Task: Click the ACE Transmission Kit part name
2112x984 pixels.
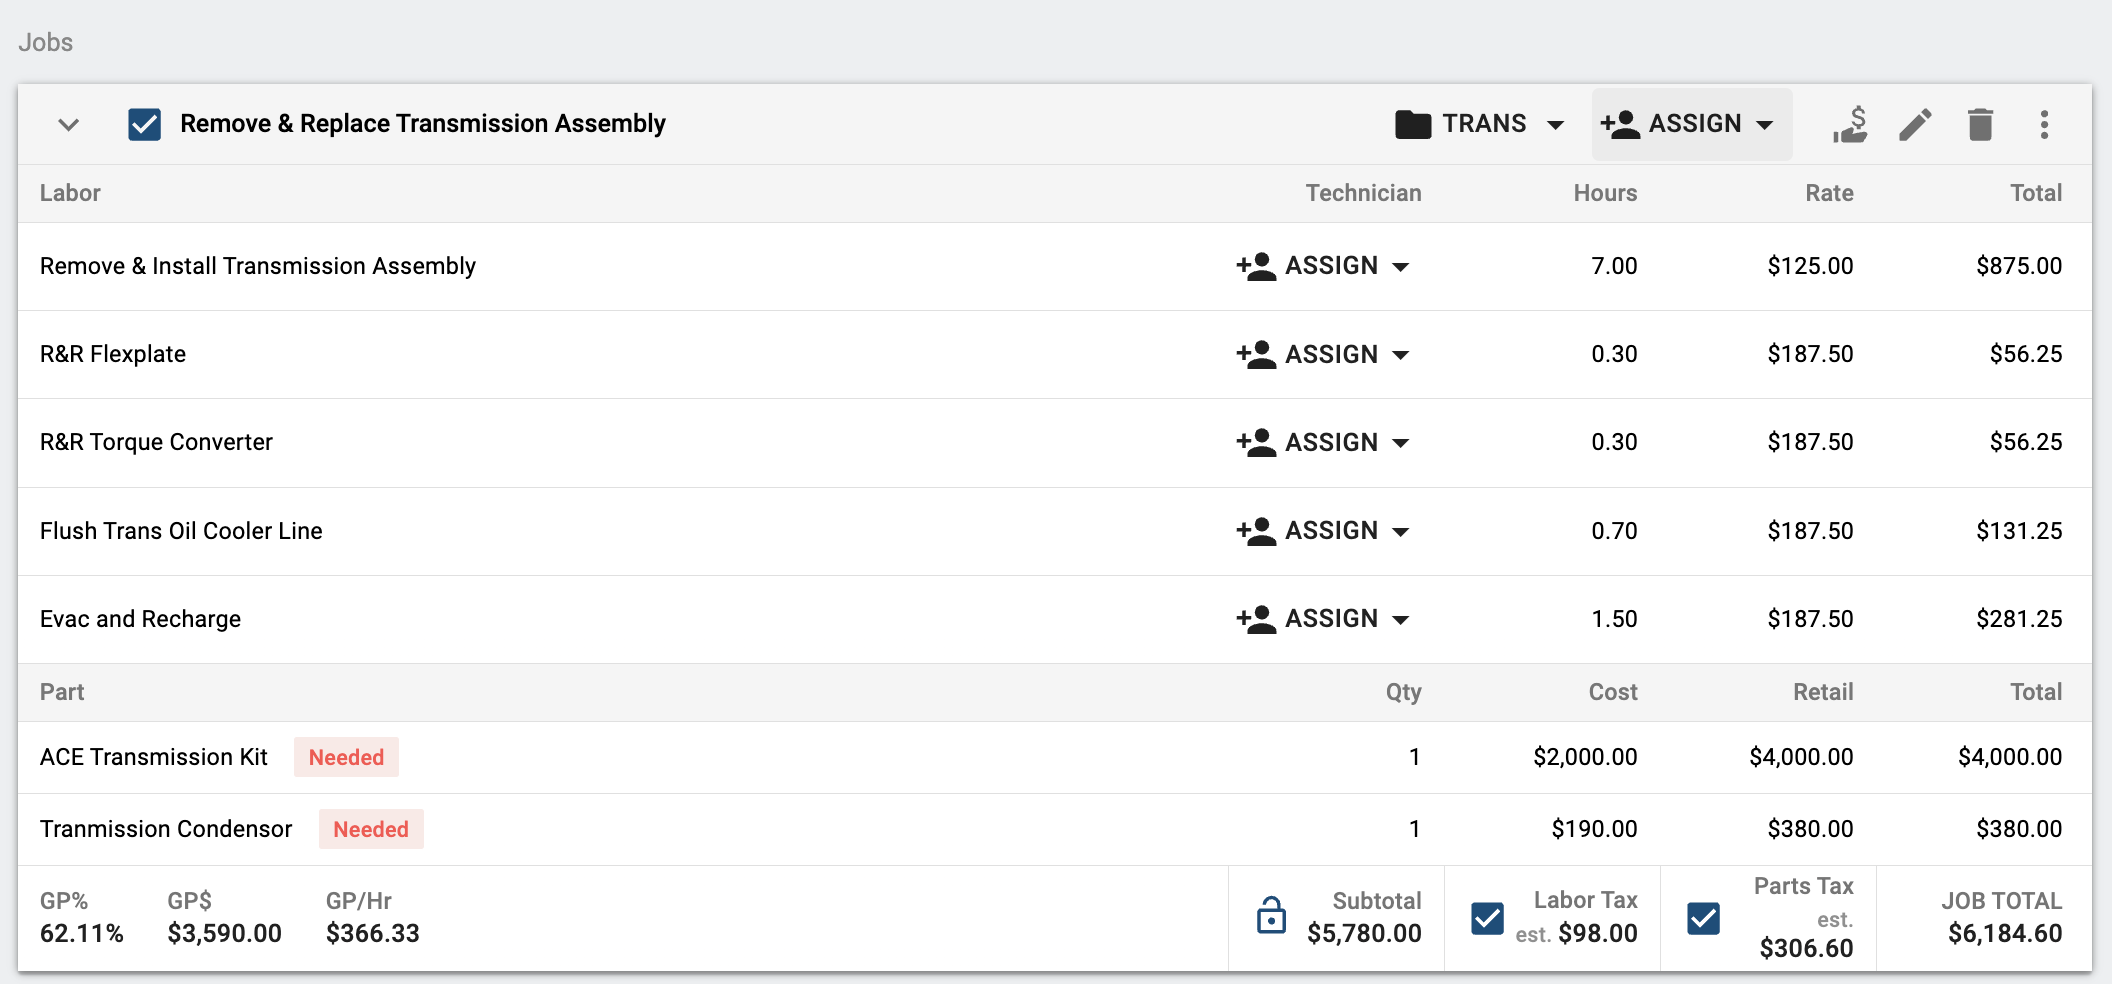Action: (x=154, y=757)
